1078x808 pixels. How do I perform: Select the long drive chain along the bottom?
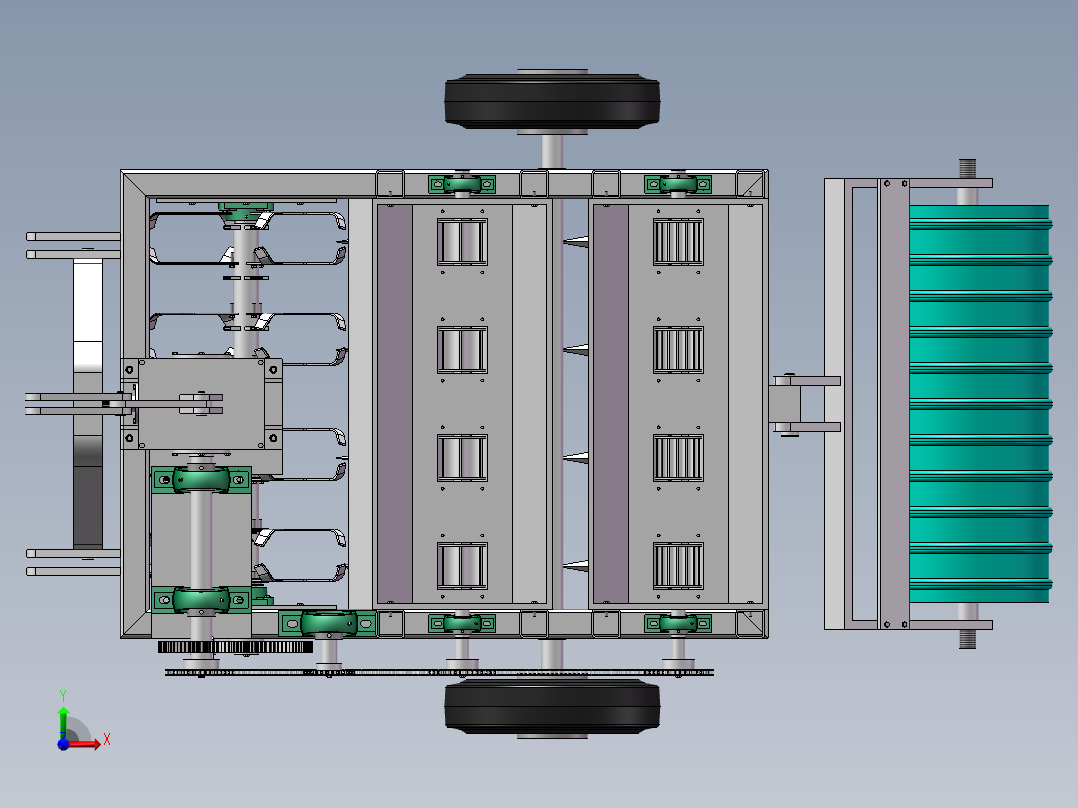[x=439, y=673]
